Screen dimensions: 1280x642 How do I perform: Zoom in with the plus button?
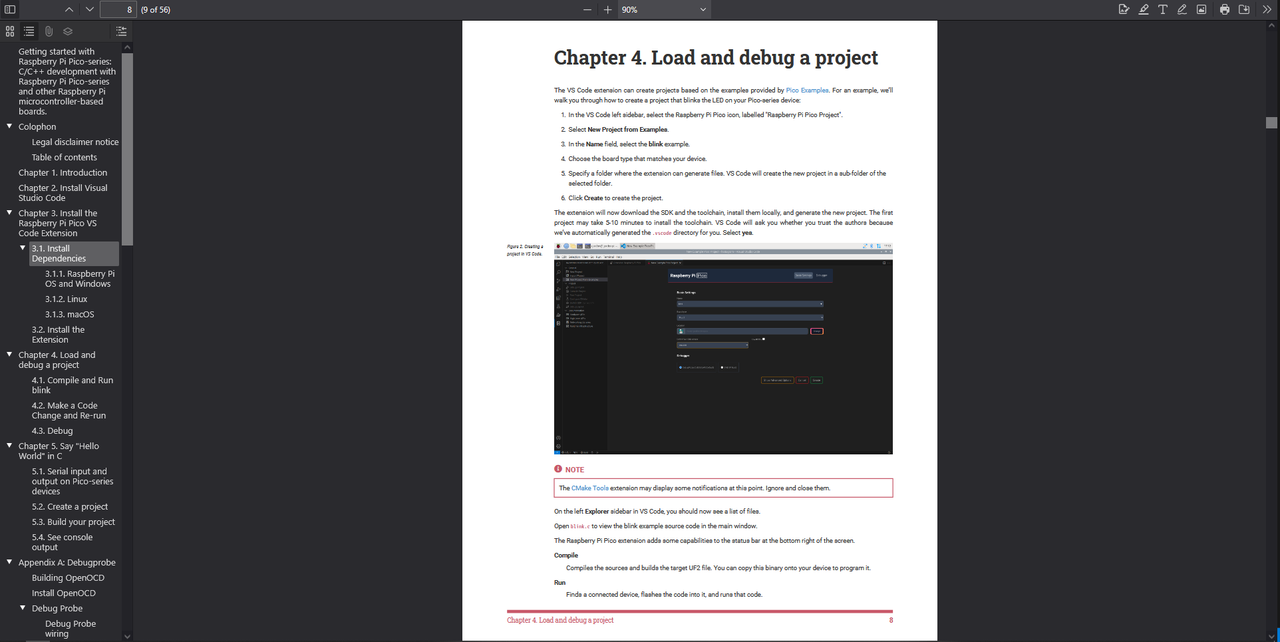click(607, 9)
